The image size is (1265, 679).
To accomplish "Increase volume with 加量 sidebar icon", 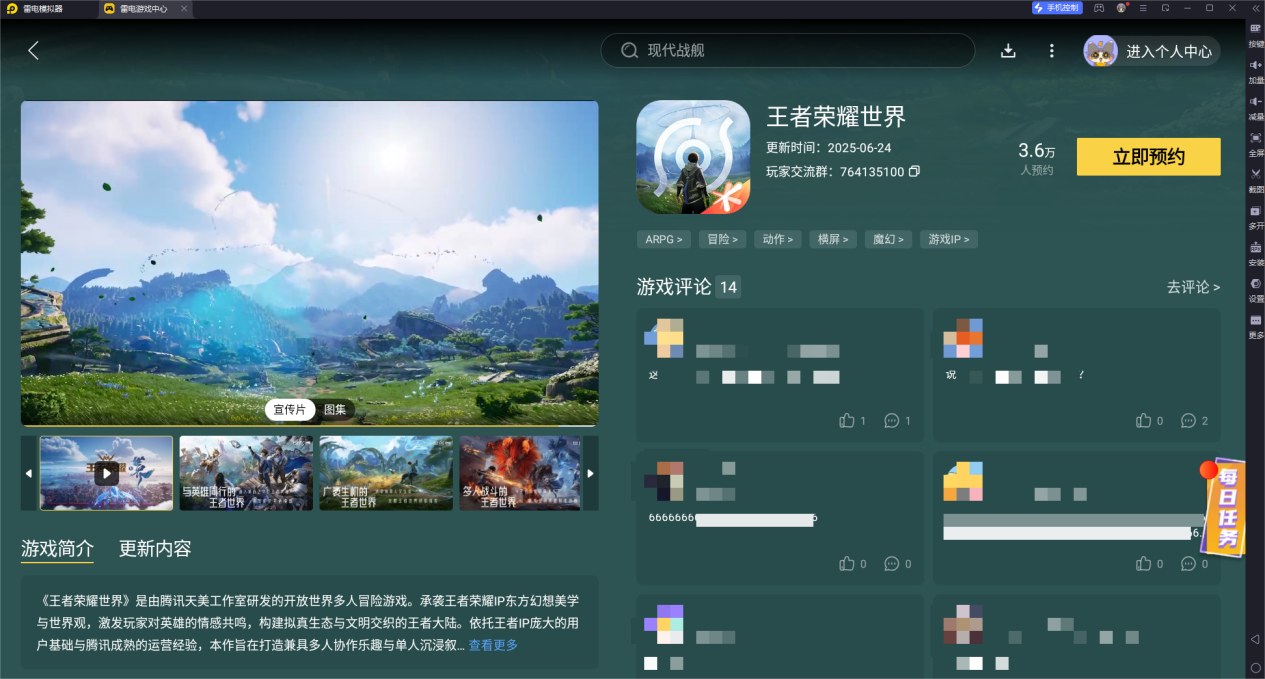I will tap(1256, 70).
